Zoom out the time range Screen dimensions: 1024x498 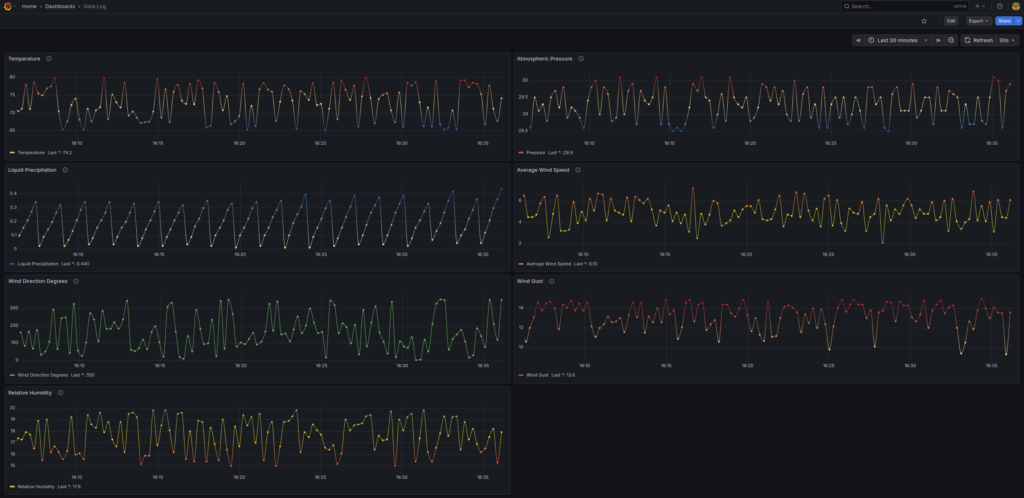coord(951,40)
